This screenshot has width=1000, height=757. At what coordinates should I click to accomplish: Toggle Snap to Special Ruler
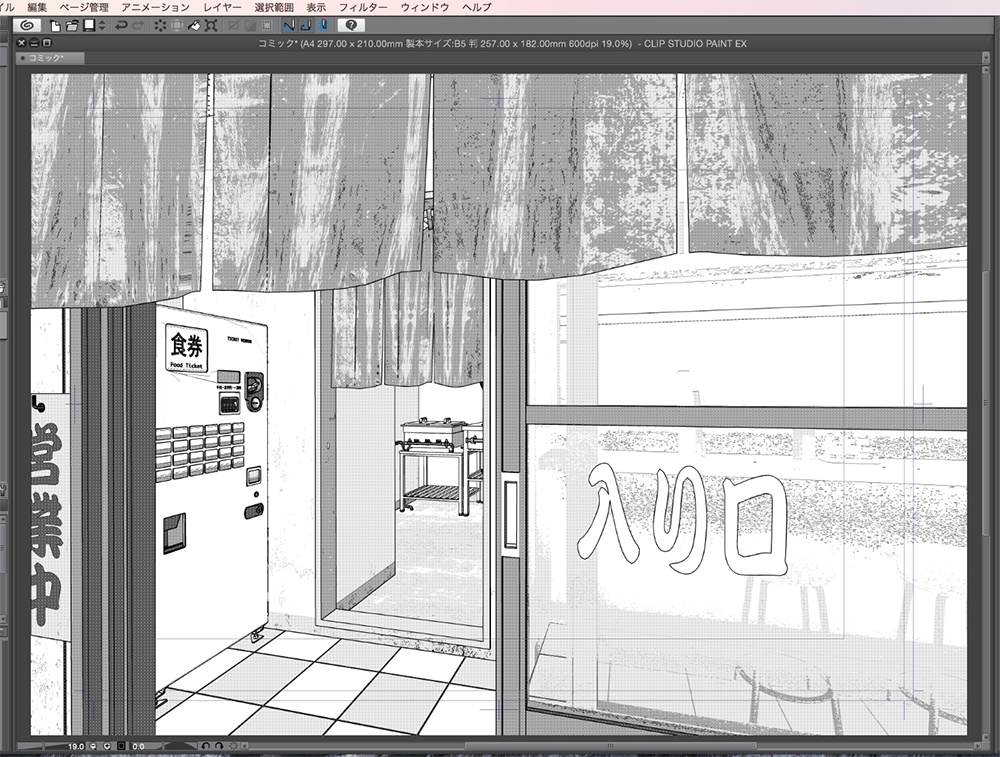[306, 26]
